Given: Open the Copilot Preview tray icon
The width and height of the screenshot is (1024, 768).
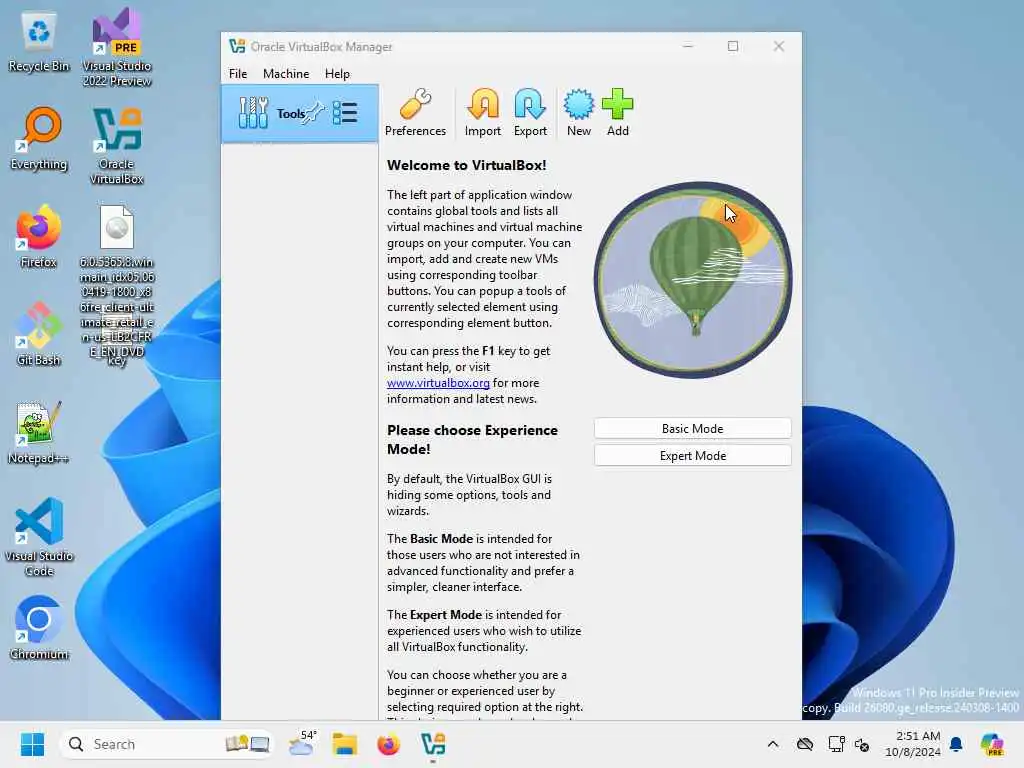Looking at the screenshot, I should 993,744.
